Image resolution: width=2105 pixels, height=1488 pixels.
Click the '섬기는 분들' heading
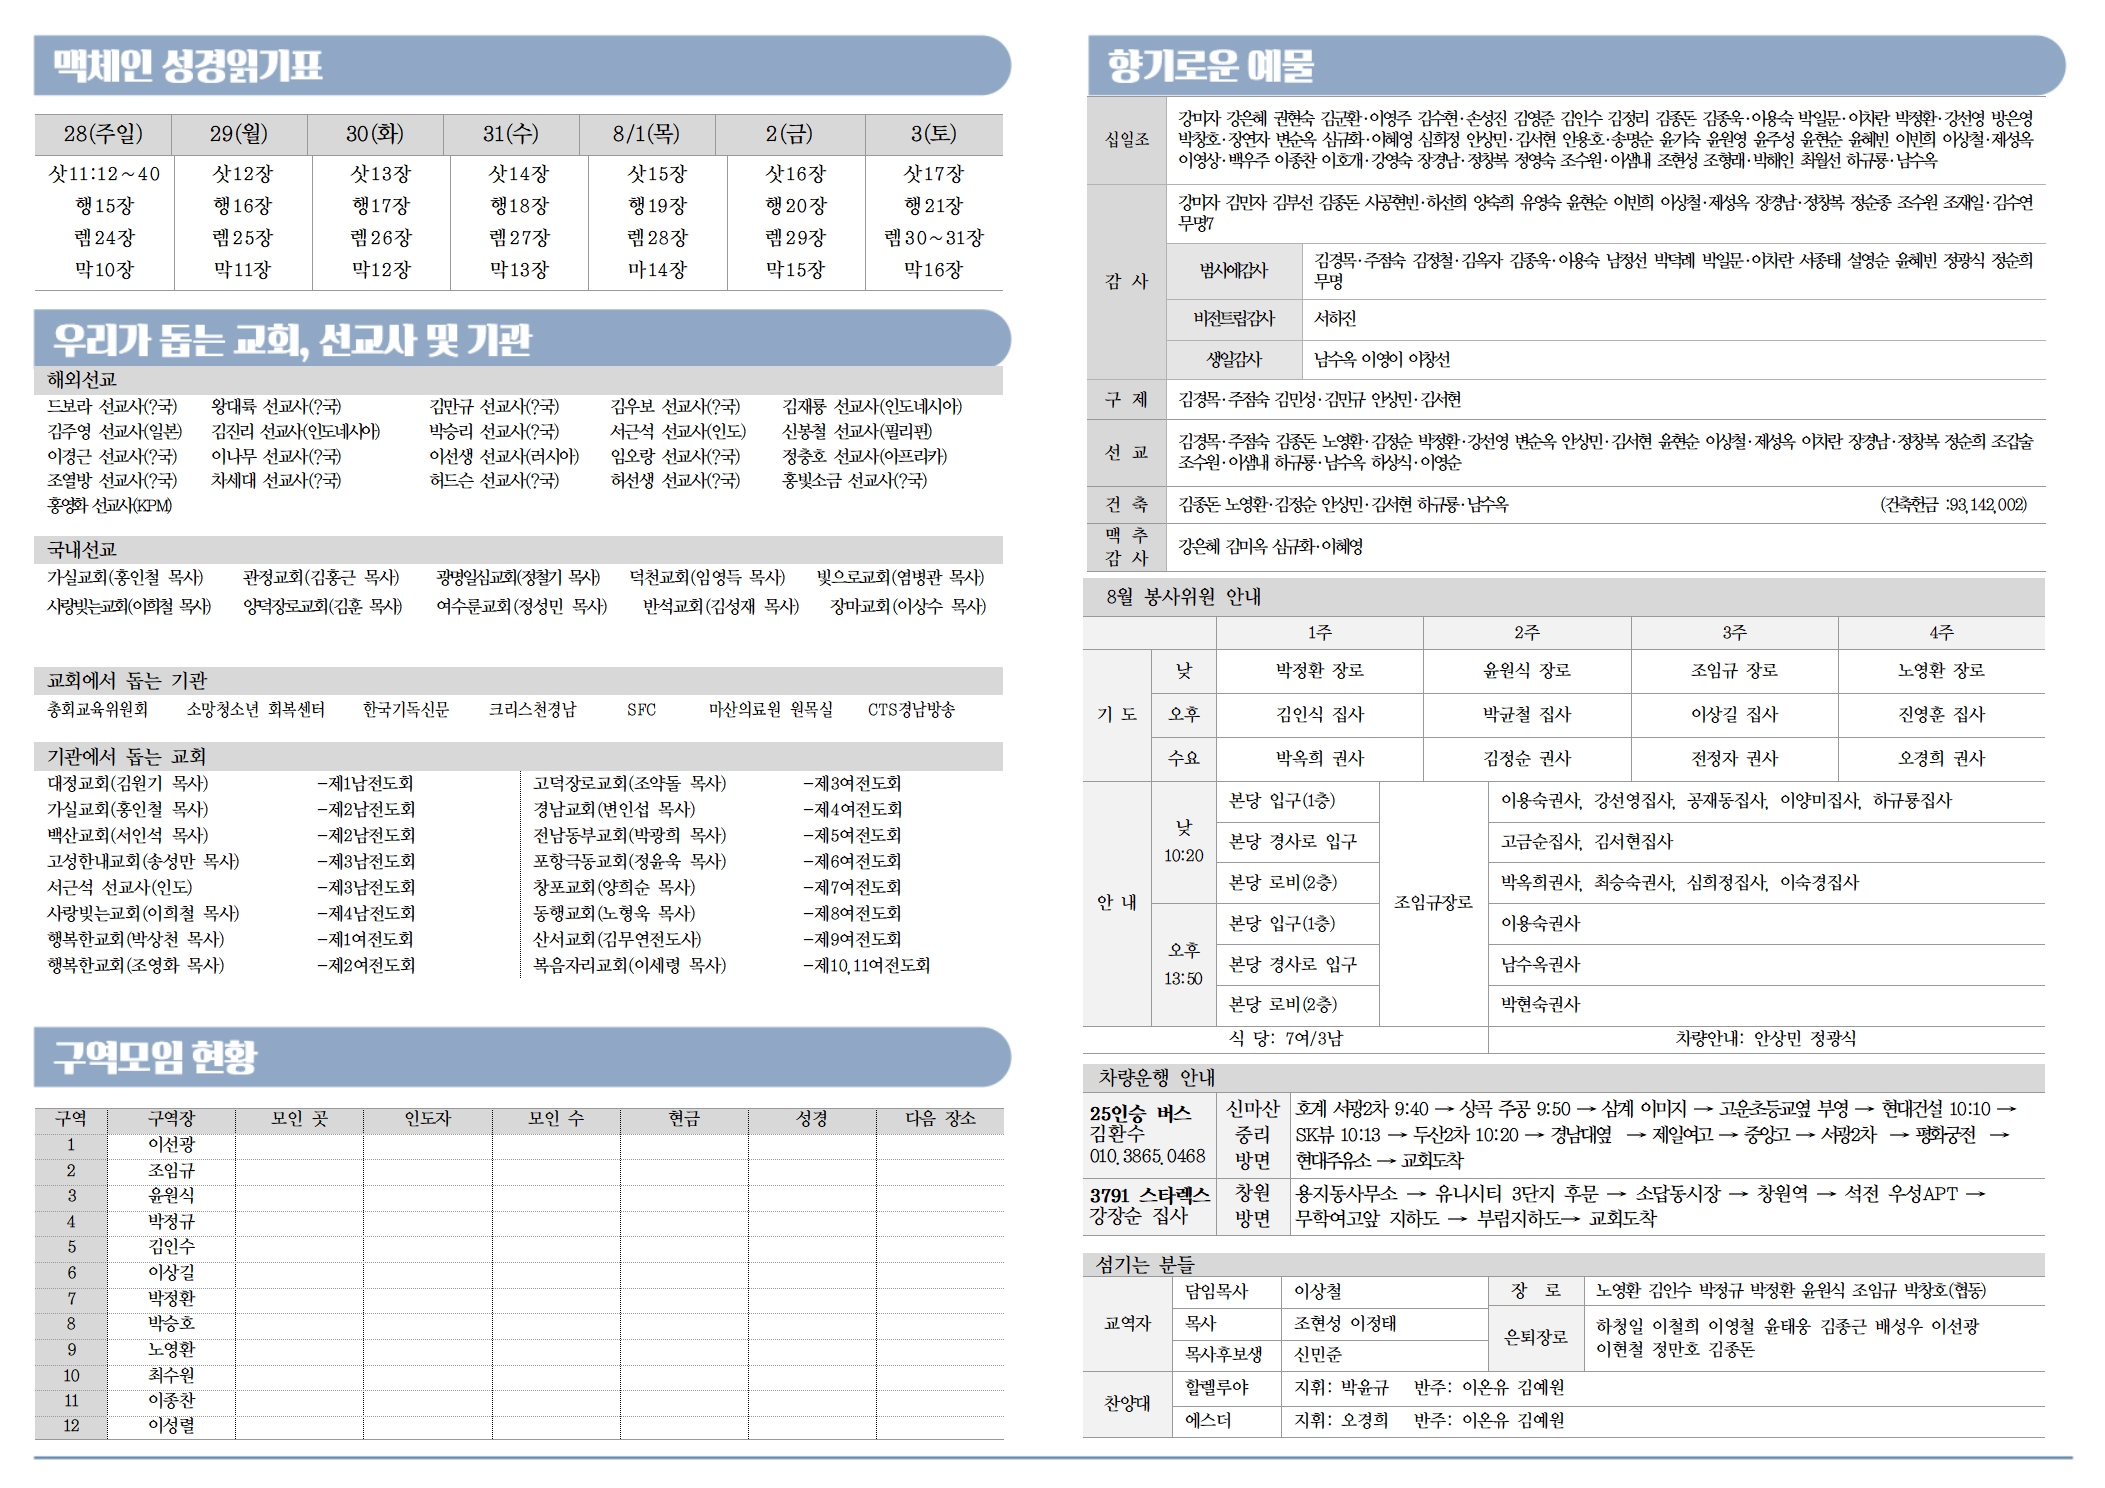tap(1145, 1266)
